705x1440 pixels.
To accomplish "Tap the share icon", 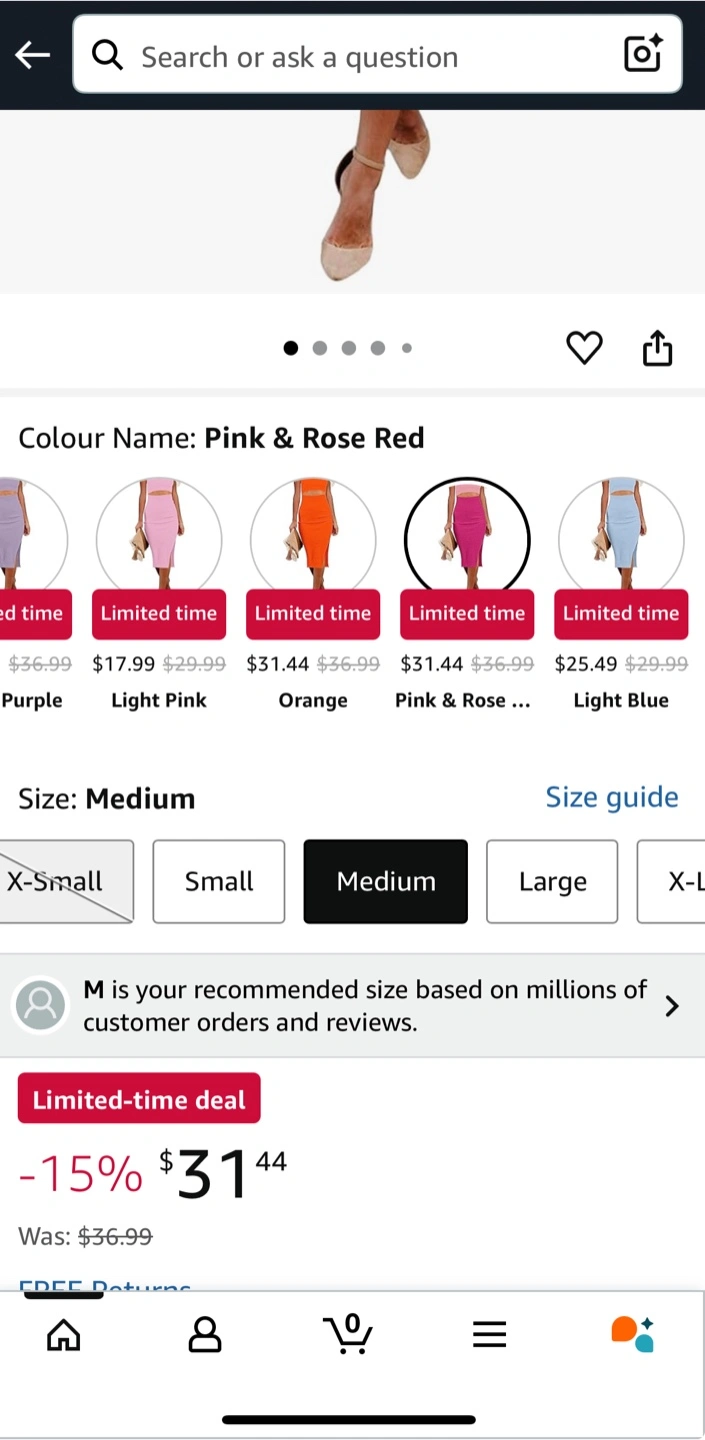I will pos(657,348).
